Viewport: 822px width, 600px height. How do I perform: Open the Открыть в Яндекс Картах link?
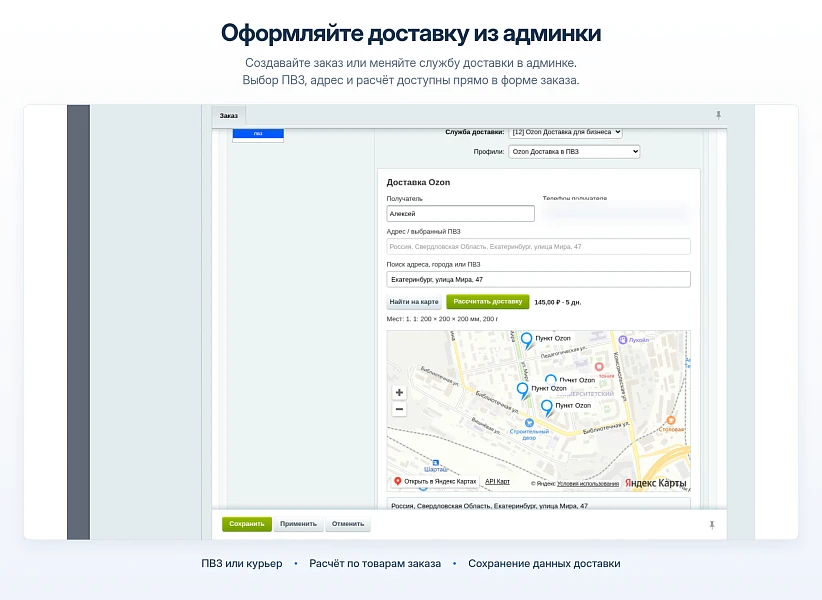click(x=435, y=481)
